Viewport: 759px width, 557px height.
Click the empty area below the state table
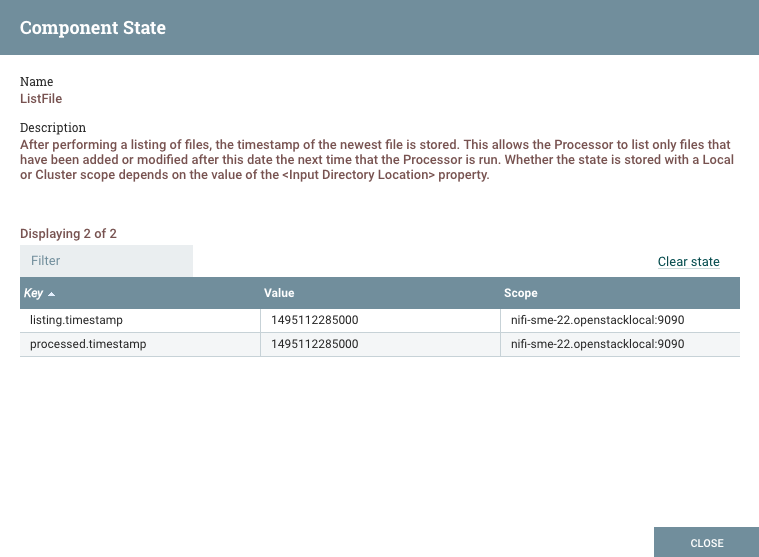[x=379, y=440]
